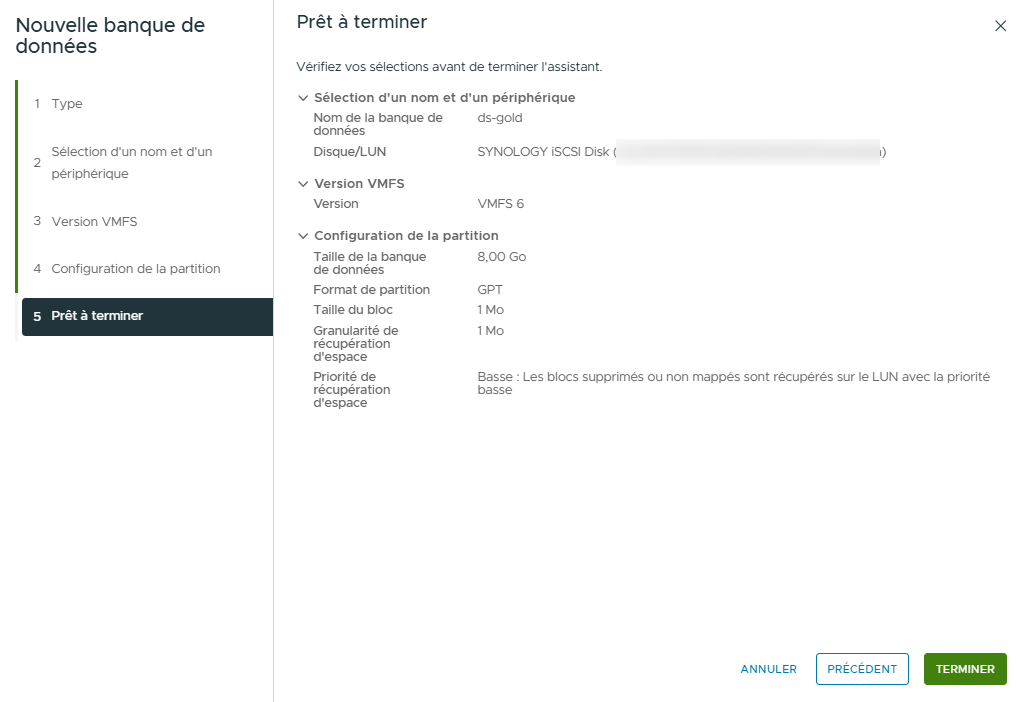Go back with the PRÉCÉDENT button

pos(861,669)
